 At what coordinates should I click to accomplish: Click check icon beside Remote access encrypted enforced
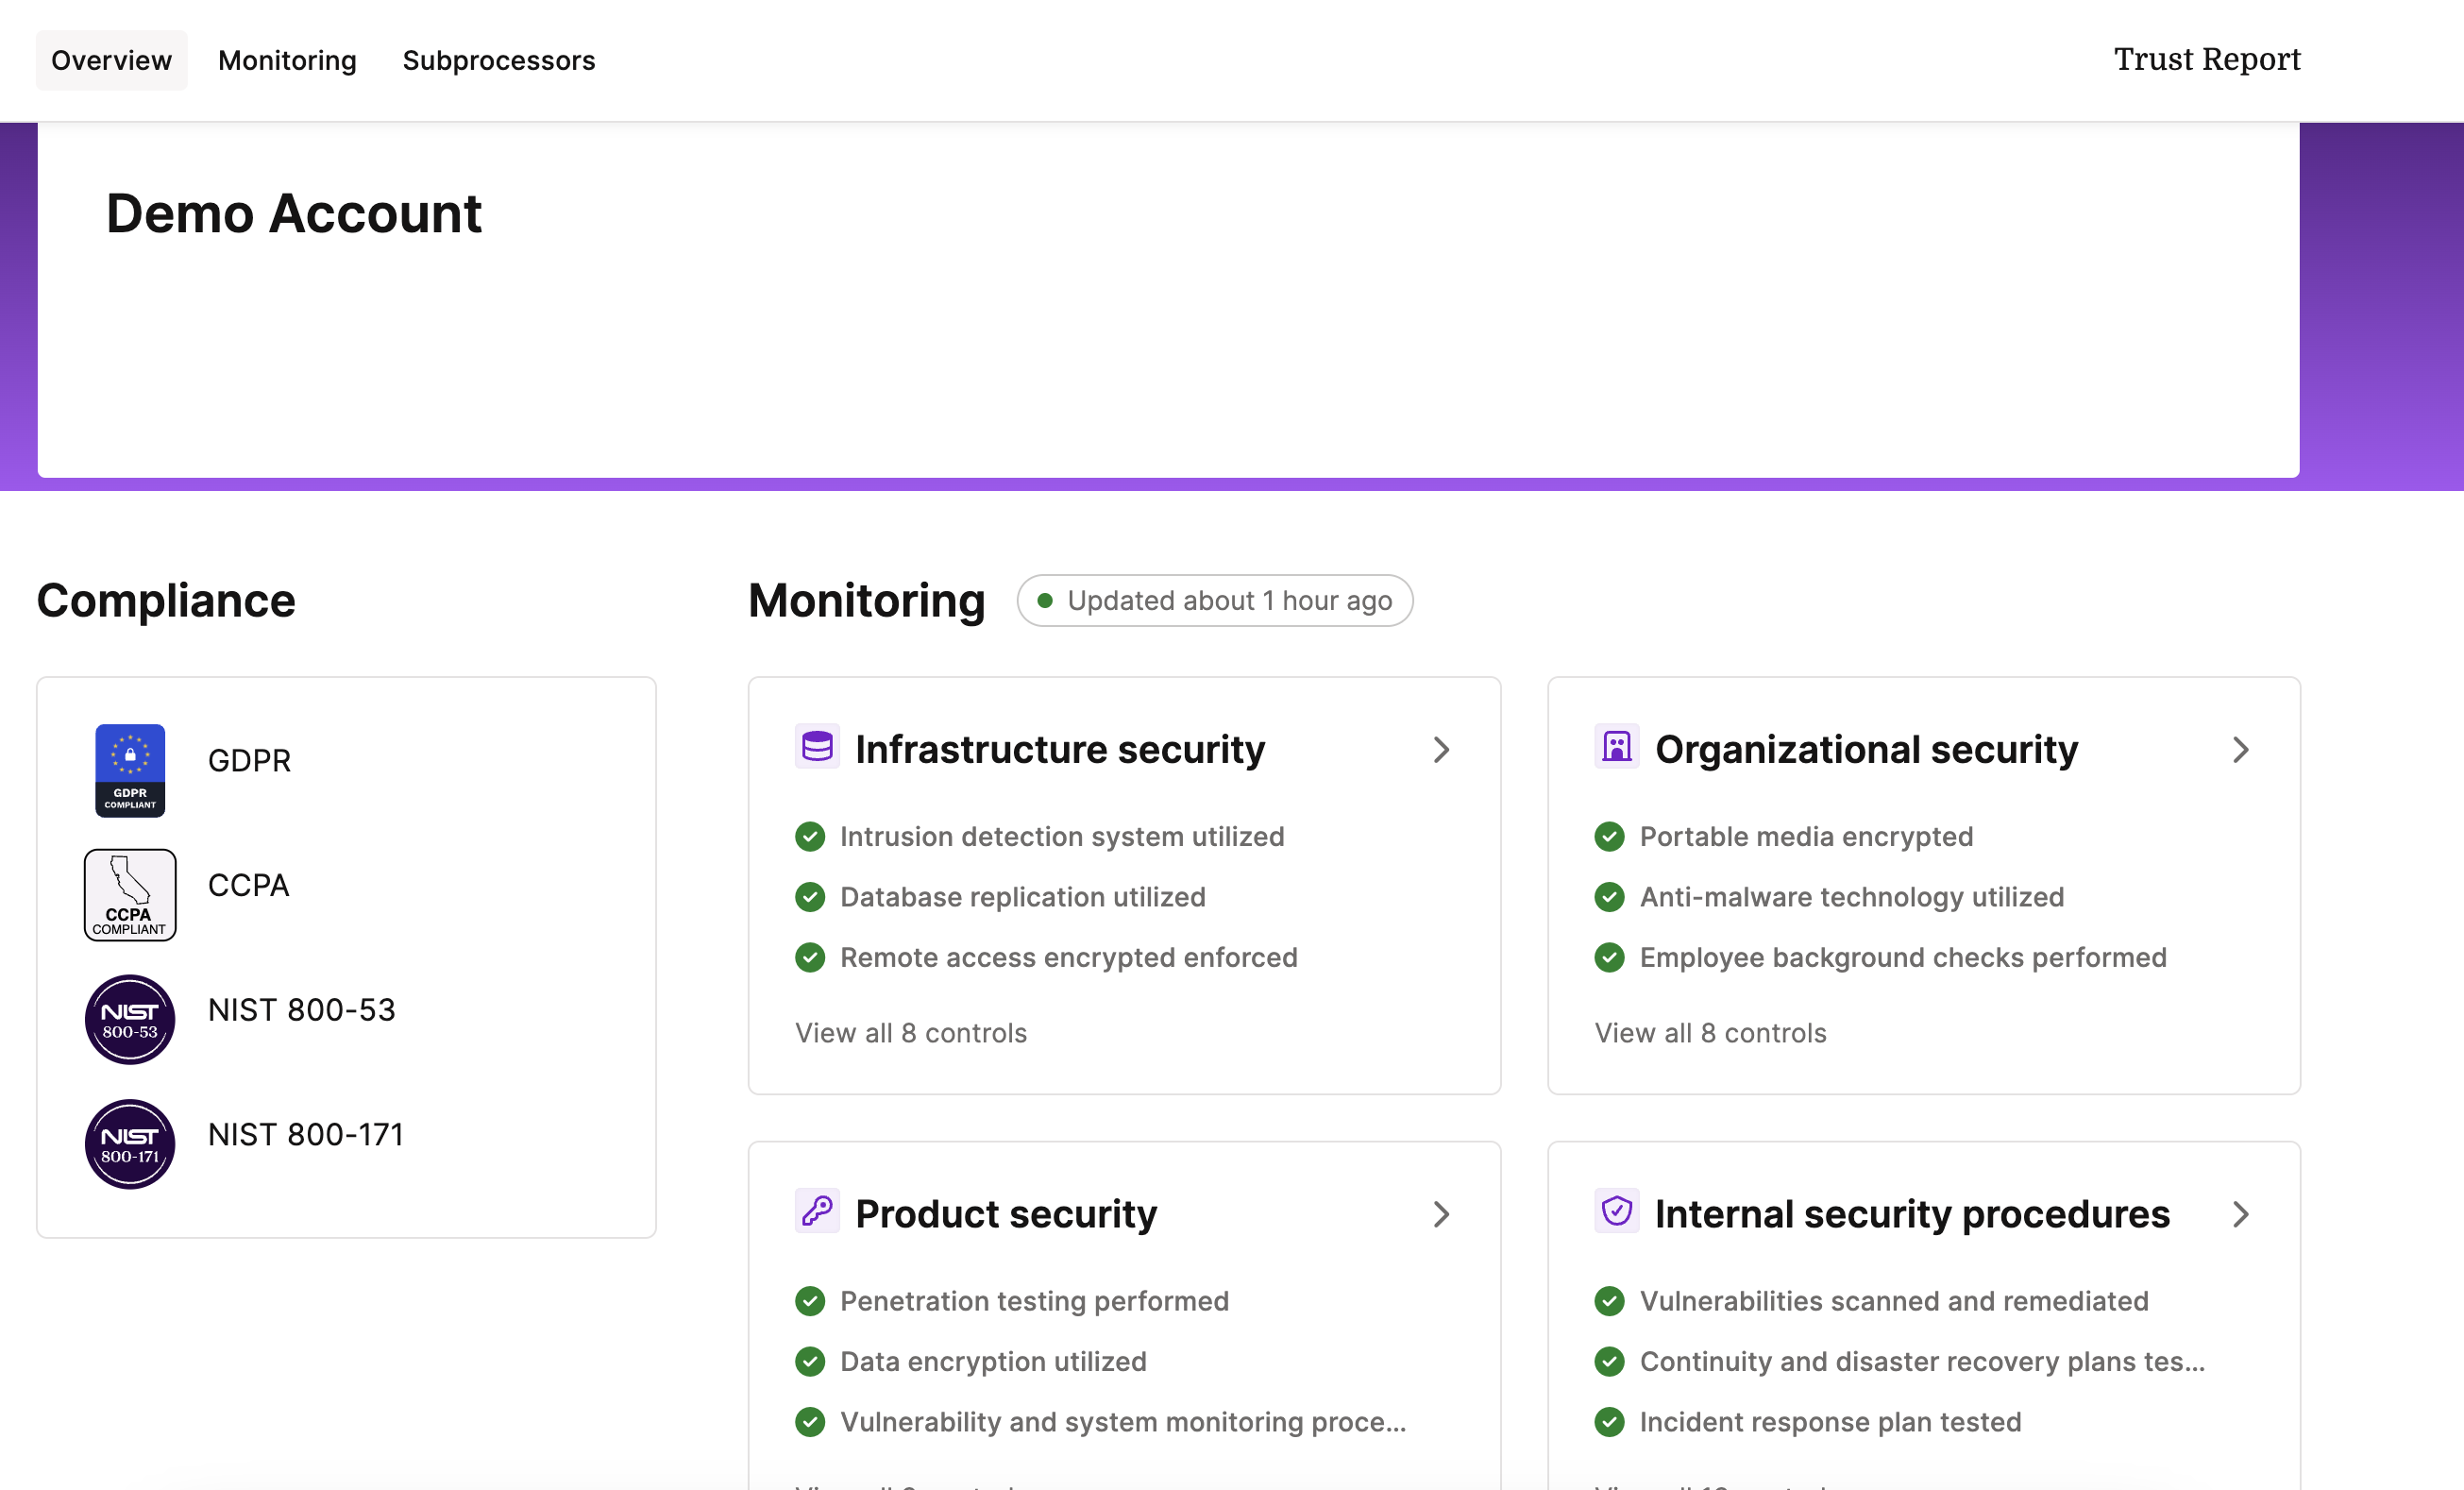(x=810, y=957)
